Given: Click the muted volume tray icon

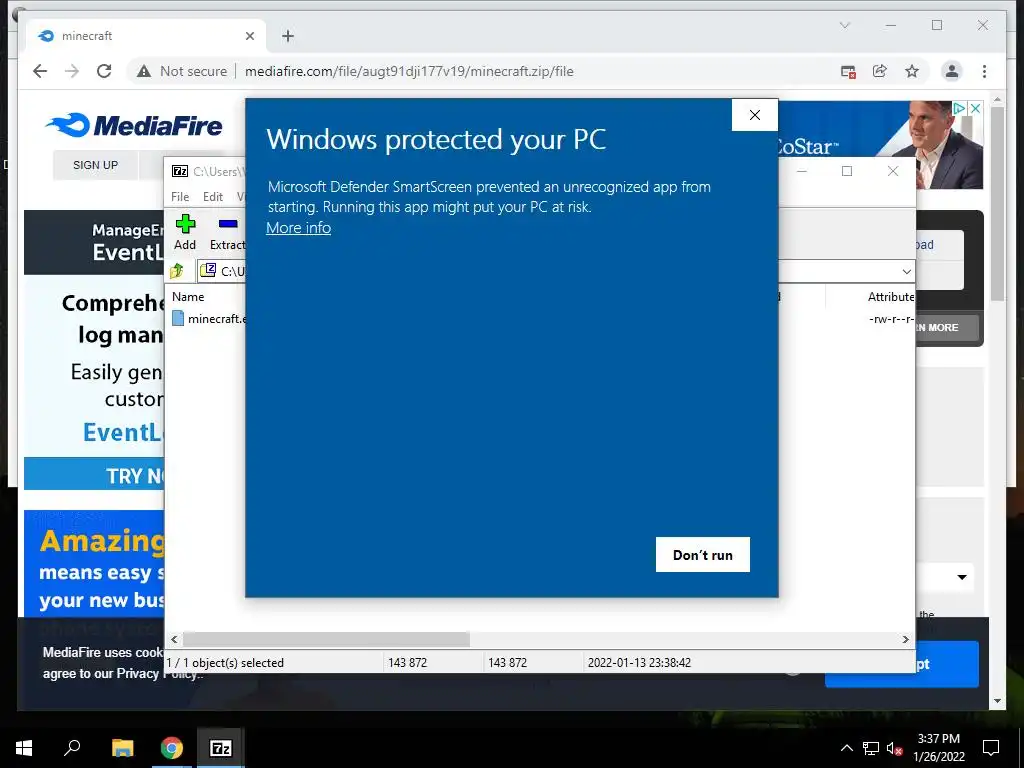Looking at the screenshot, I should coord(894,748).
